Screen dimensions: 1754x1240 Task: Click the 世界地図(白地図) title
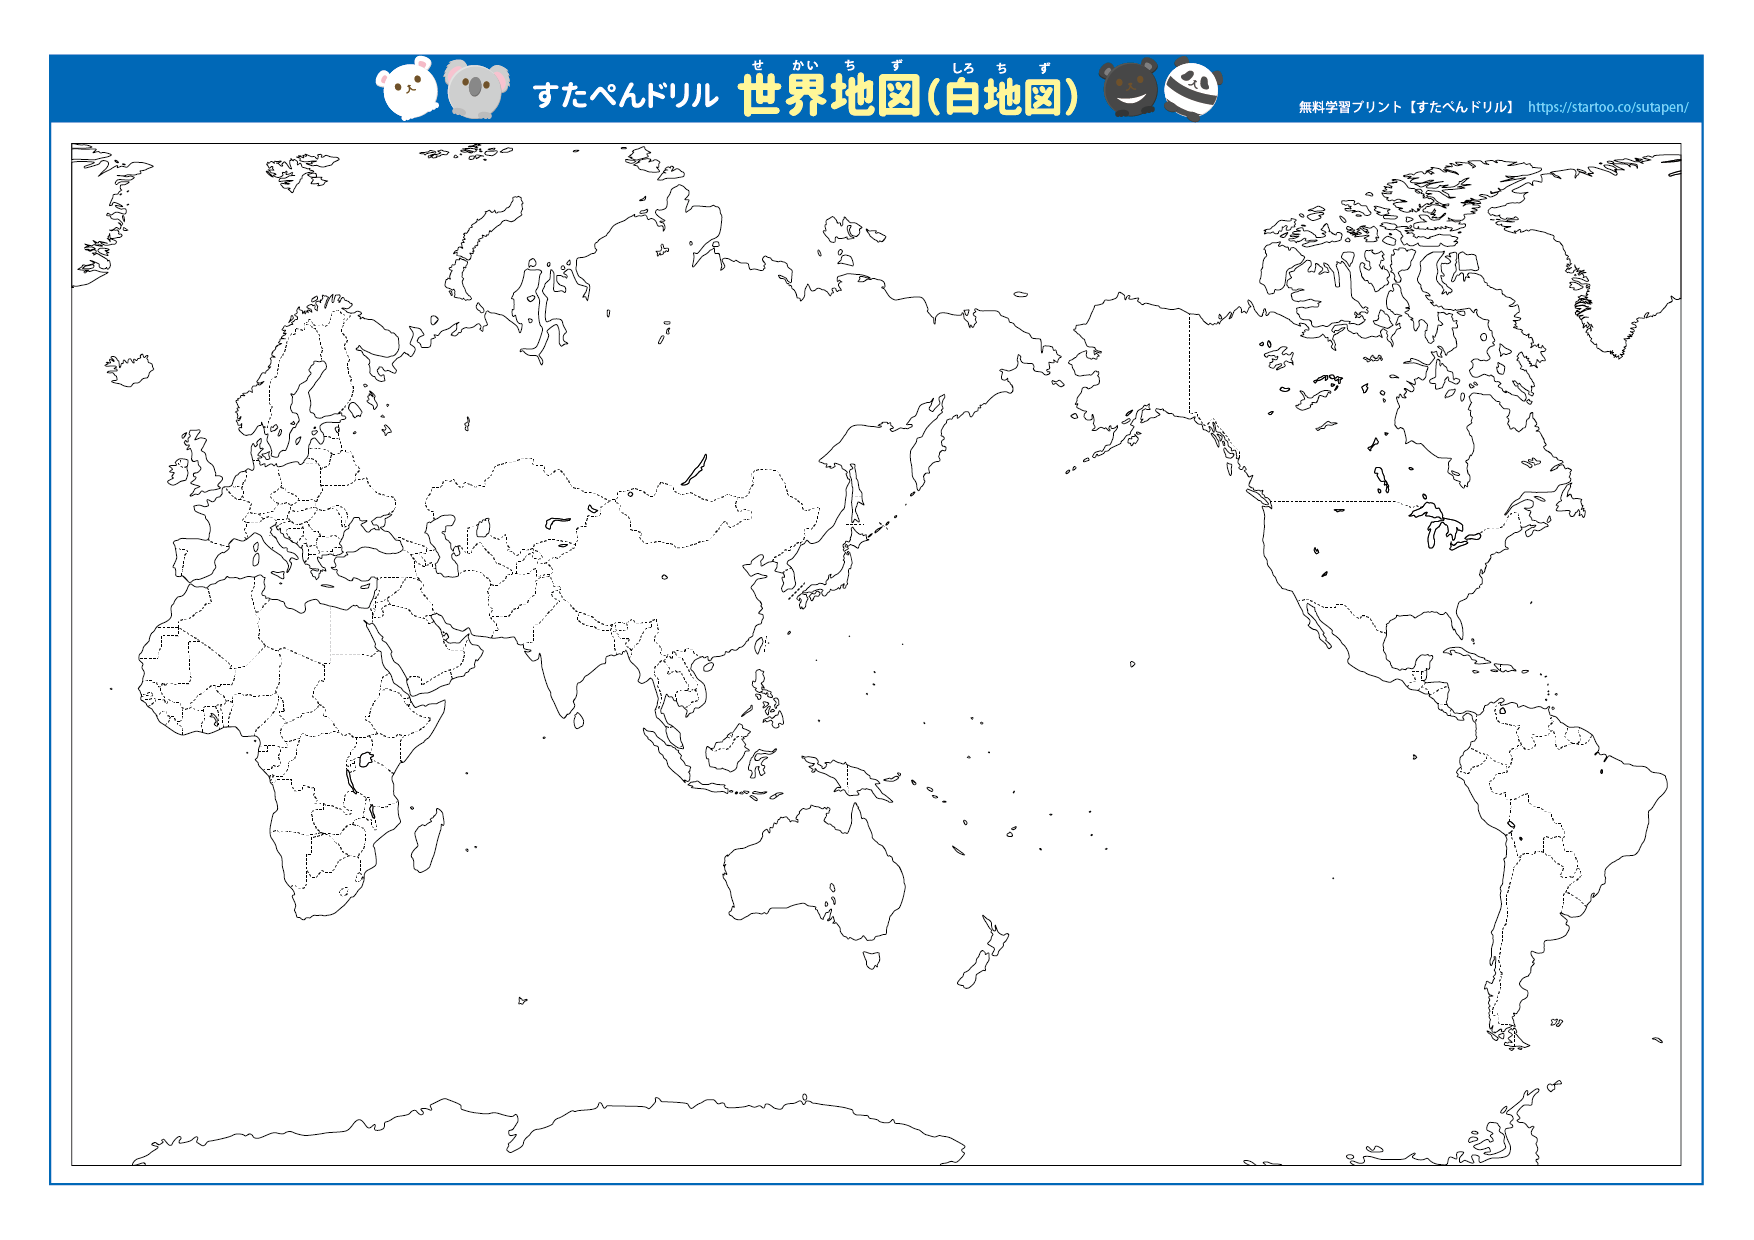(910, 97)
